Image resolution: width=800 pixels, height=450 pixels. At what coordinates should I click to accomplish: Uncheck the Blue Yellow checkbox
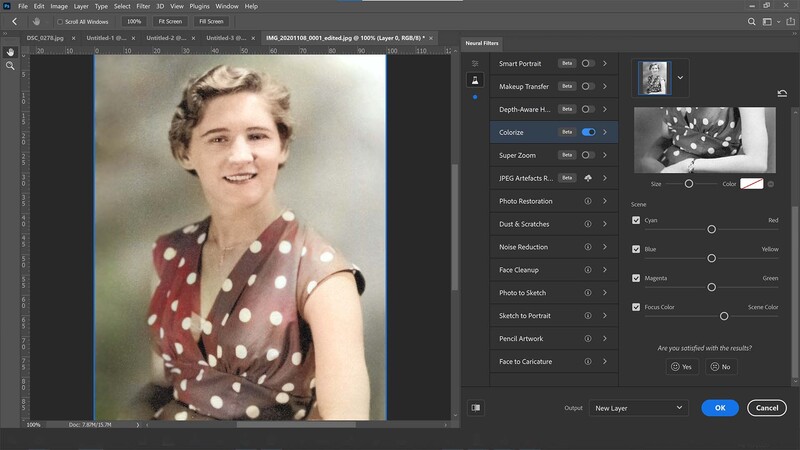[636, 249]
